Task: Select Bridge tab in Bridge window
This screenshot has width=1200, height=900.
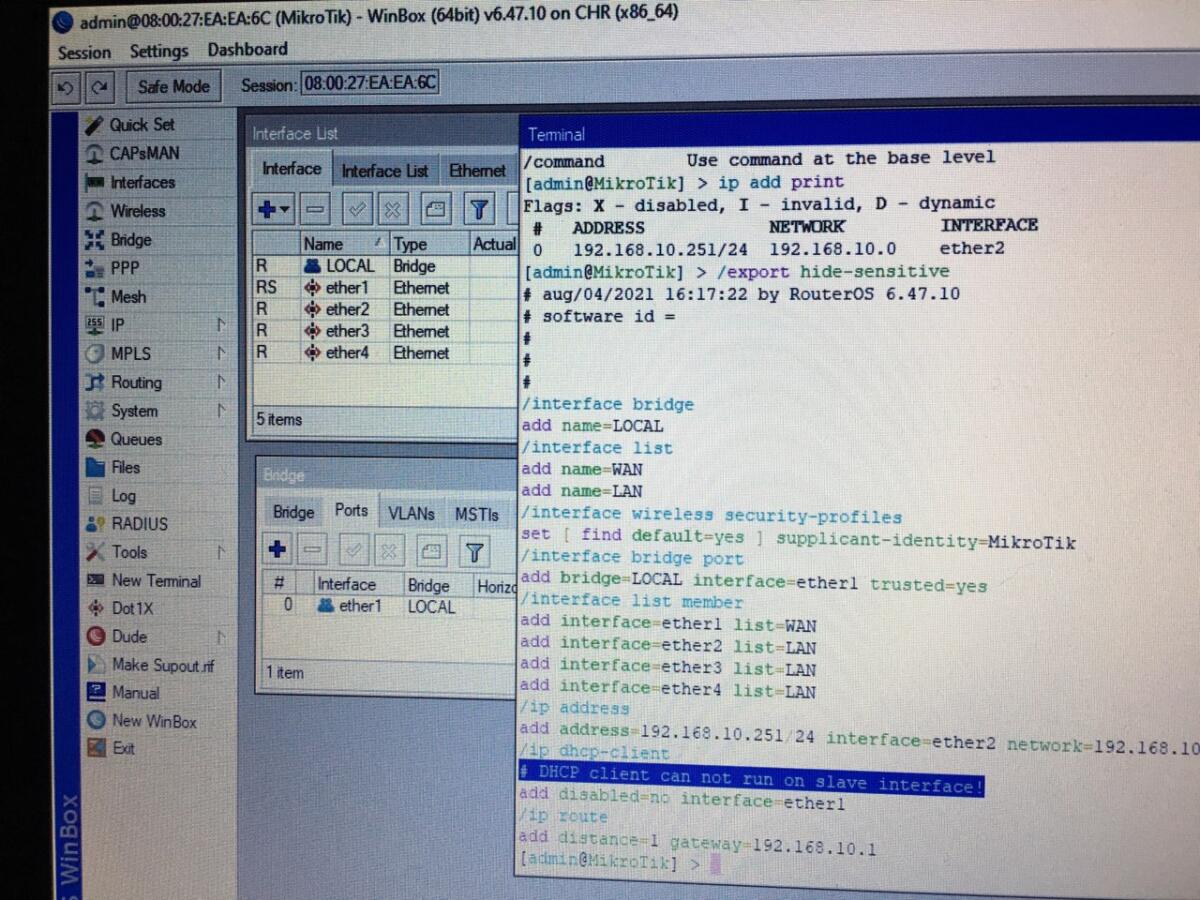Action: tap(294, 512)
